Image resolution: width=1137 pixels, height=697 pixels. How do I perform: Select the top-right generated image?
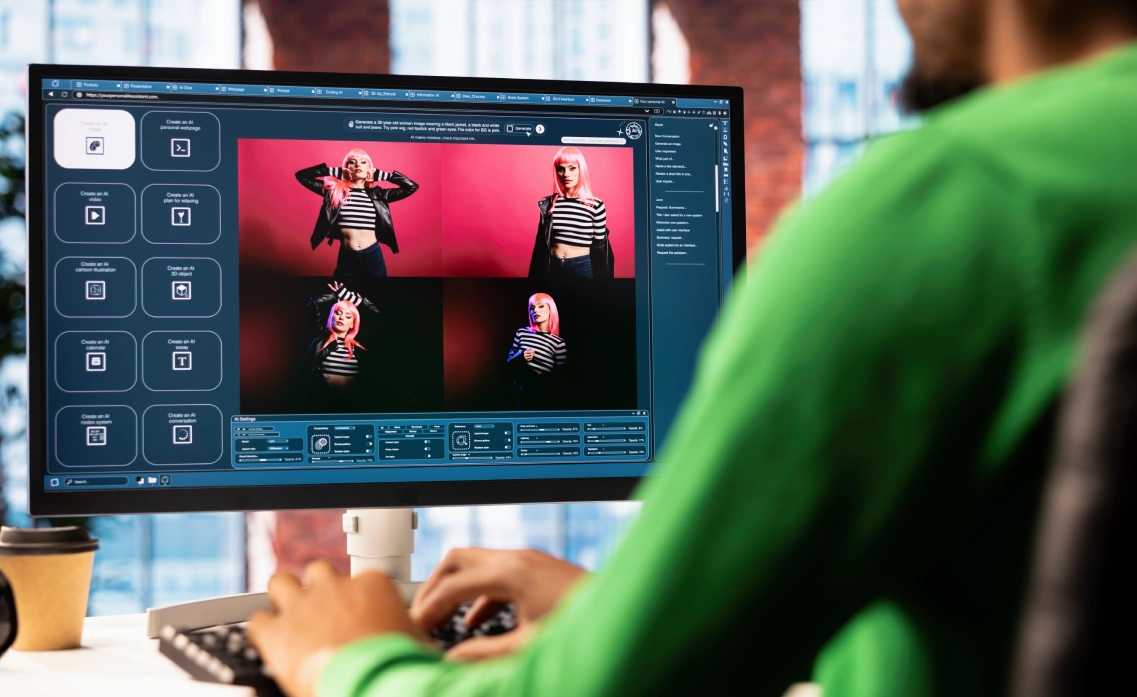pos(538,211)
